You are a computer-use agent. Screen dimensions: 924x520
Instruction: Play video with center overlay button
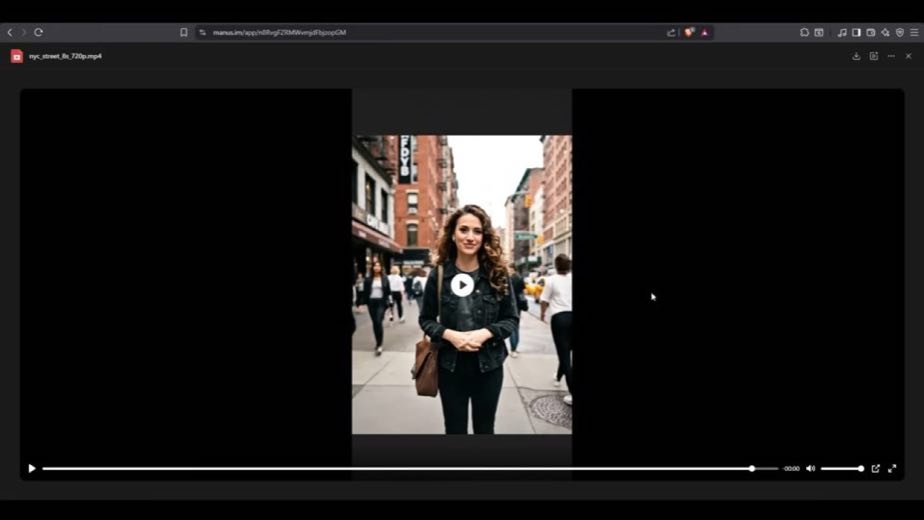(x=462, y=285)
